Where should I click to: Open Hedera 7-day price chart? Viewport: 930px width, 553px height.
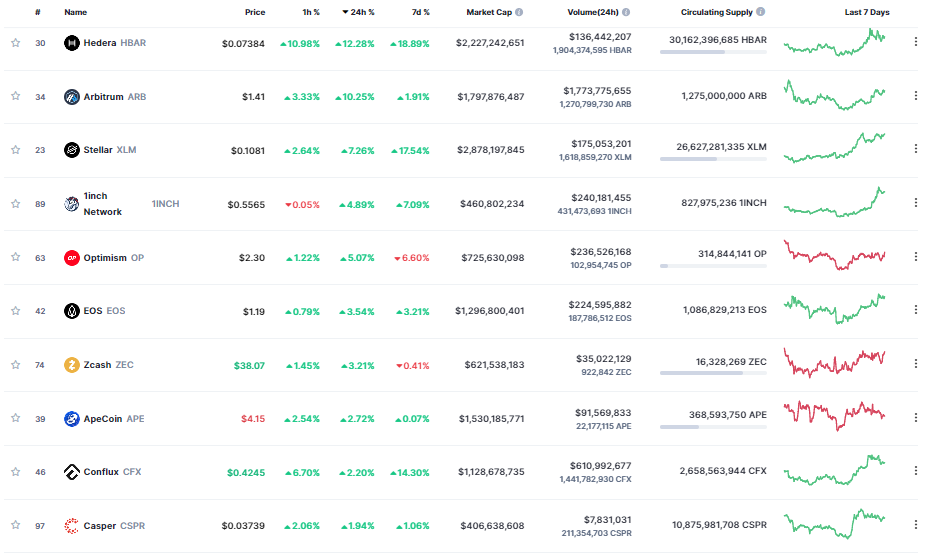pyautogui.click(x=834, y=42)
